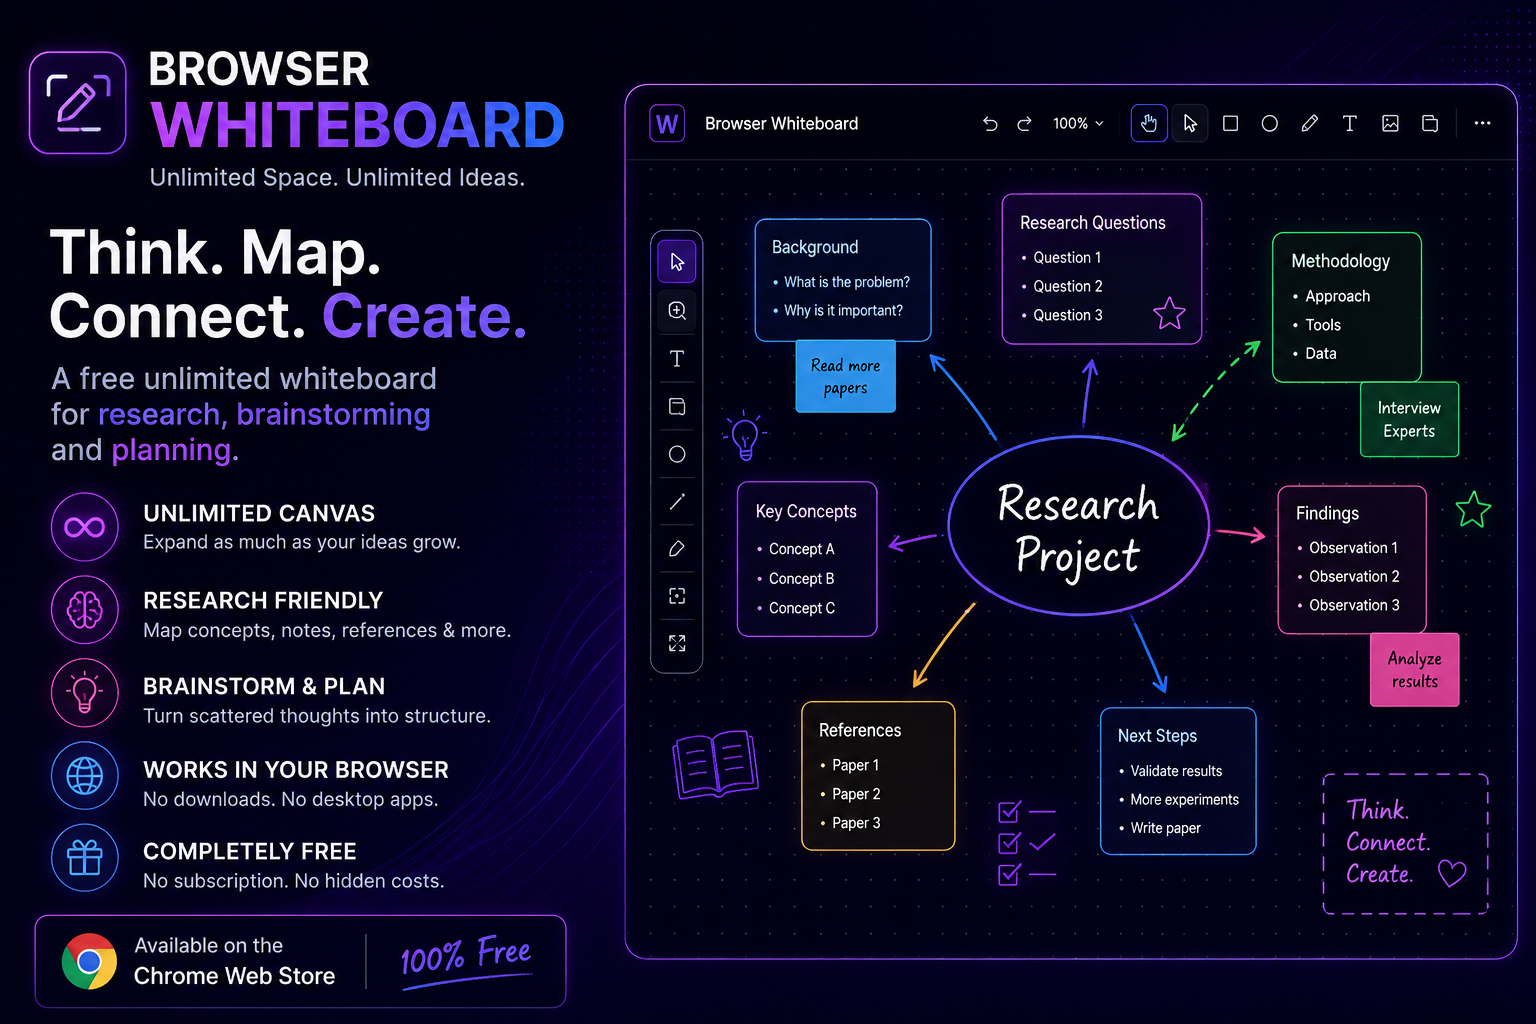Click the whiteboard app logo icon top-left
Image resolution: width=1536 pixels, height=1024 pixels.
78,102
